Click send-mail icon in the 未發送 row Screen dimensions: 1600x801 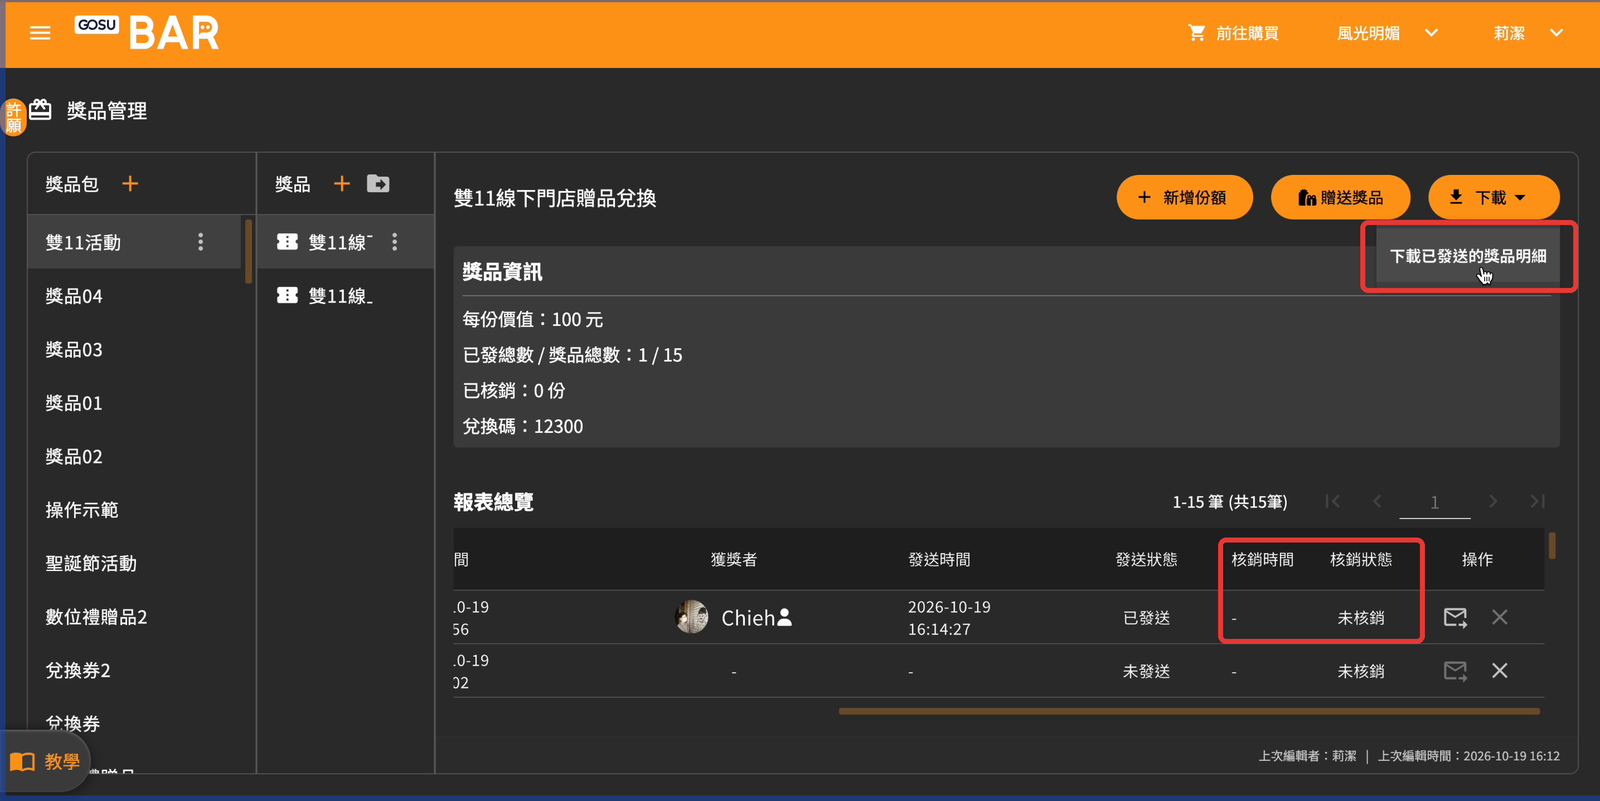coord(1455,671)
